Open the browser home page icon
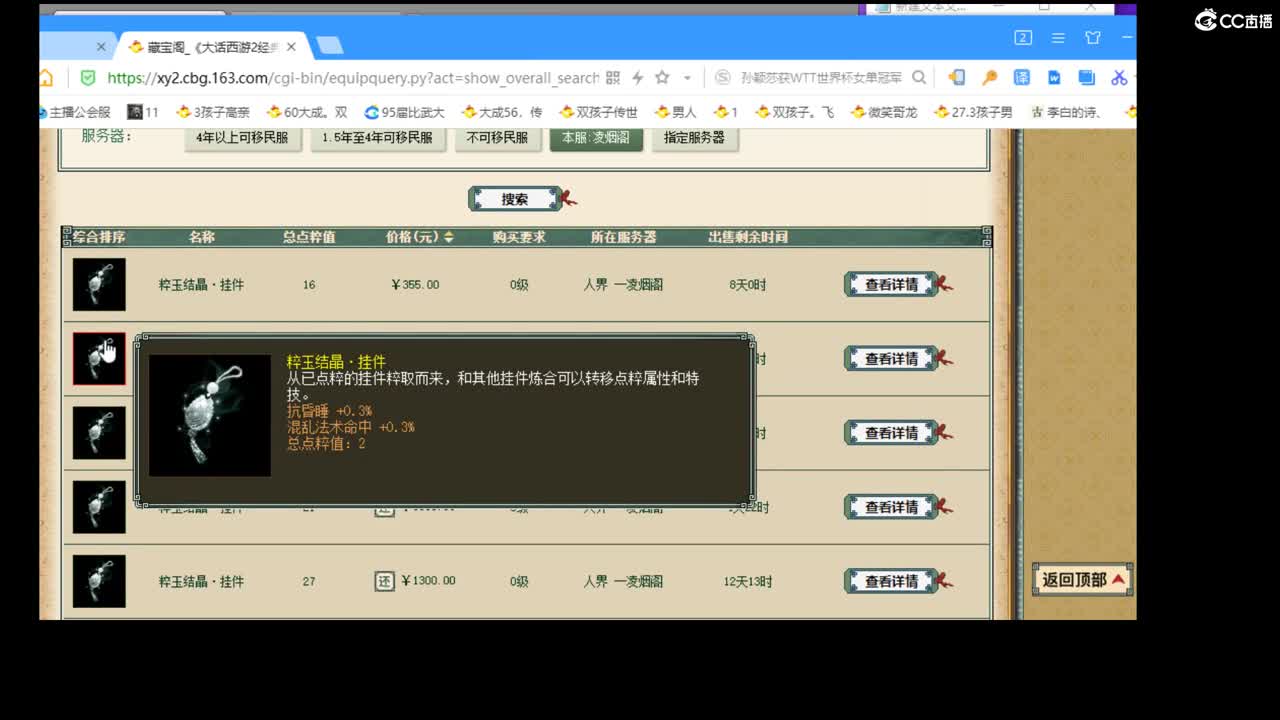 point(46,78)
